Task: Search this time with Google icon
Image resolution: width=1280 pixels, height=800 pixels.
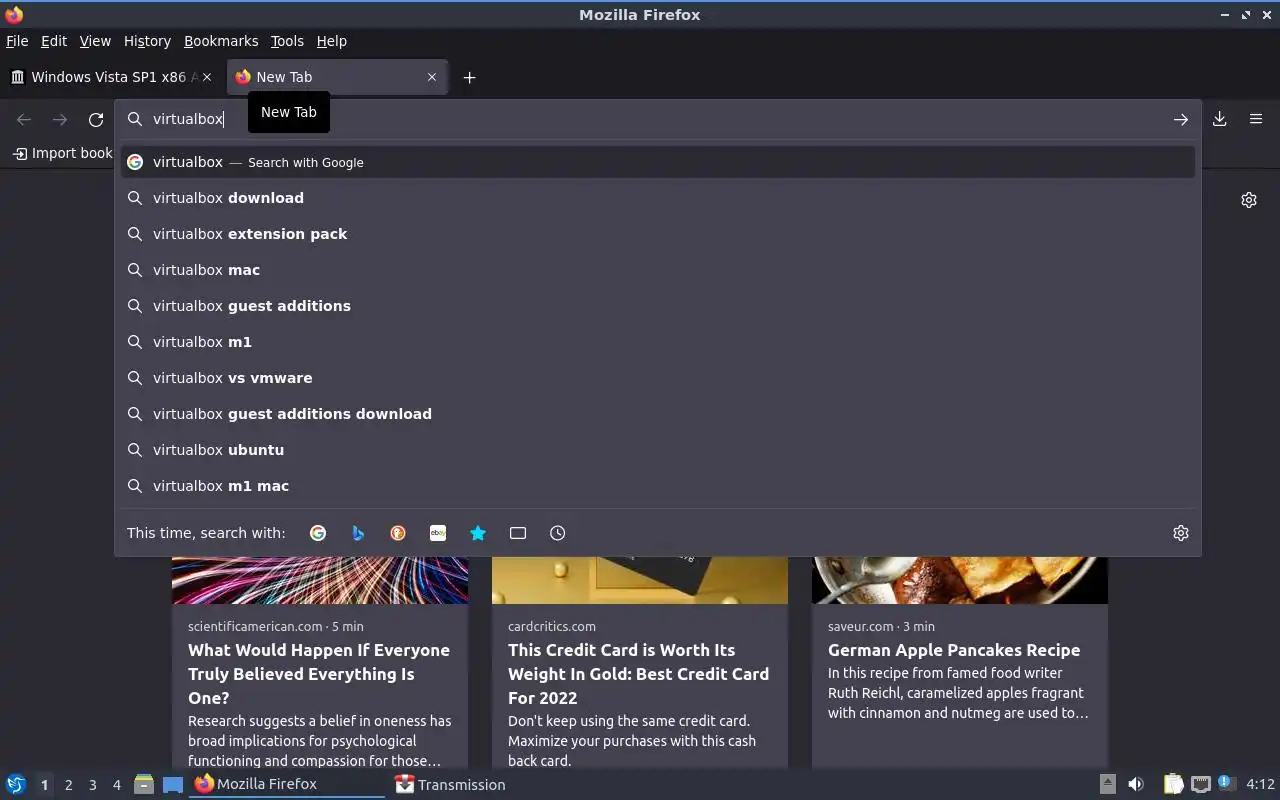Action: coord(318,533)
